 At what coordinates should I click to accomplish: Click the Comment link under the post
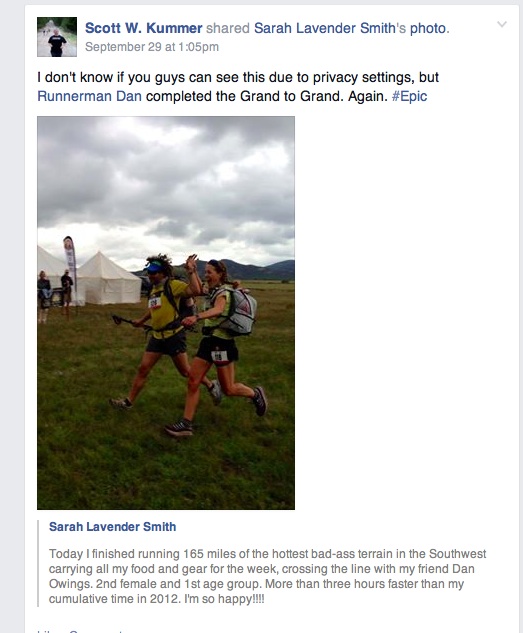click(x=96, y=631)
